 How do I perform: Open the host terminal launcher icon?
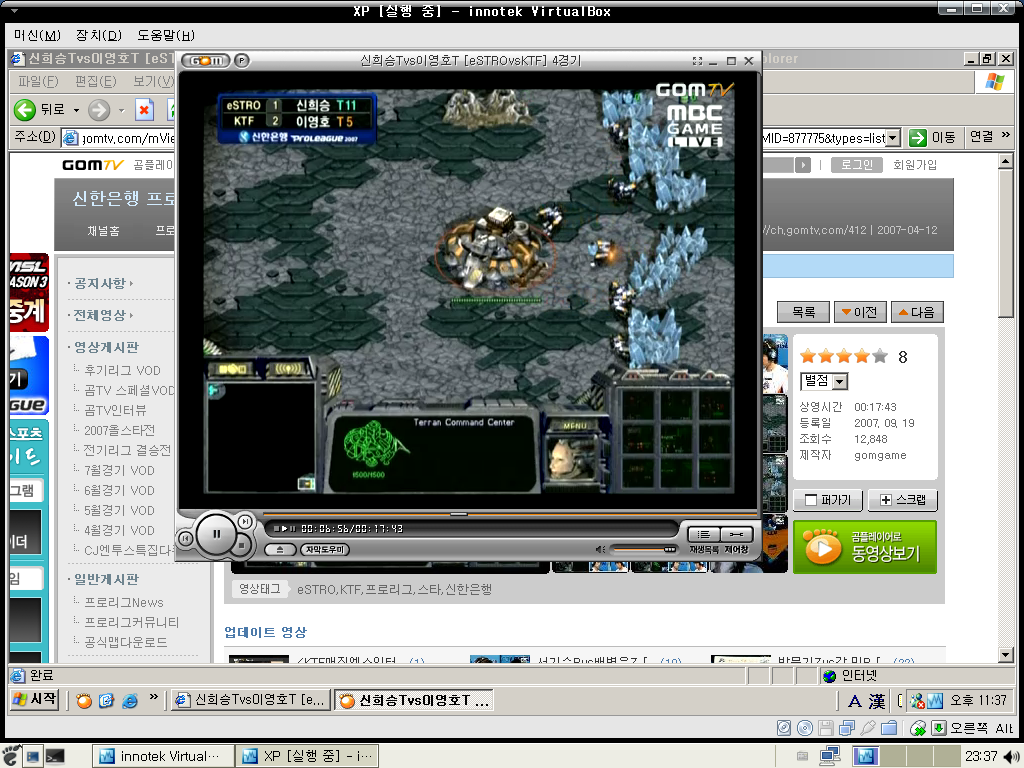55,756
